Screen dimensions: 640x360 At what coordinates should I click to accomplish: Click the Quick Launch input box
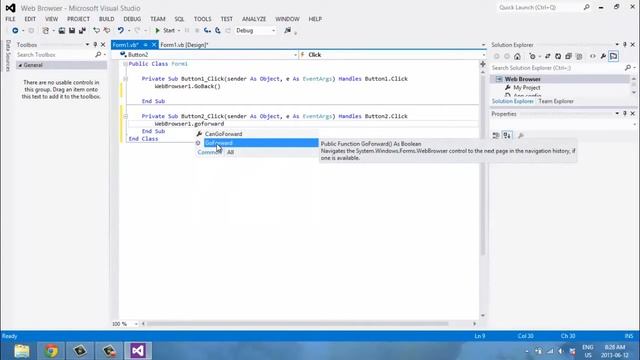coord(539,7)
